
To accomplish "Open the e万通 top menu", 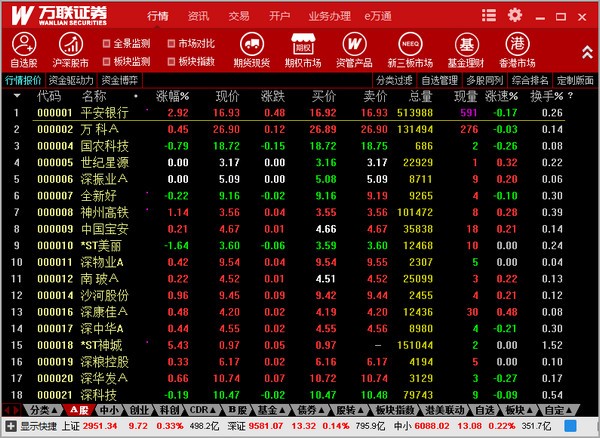I will coord(378,16).
